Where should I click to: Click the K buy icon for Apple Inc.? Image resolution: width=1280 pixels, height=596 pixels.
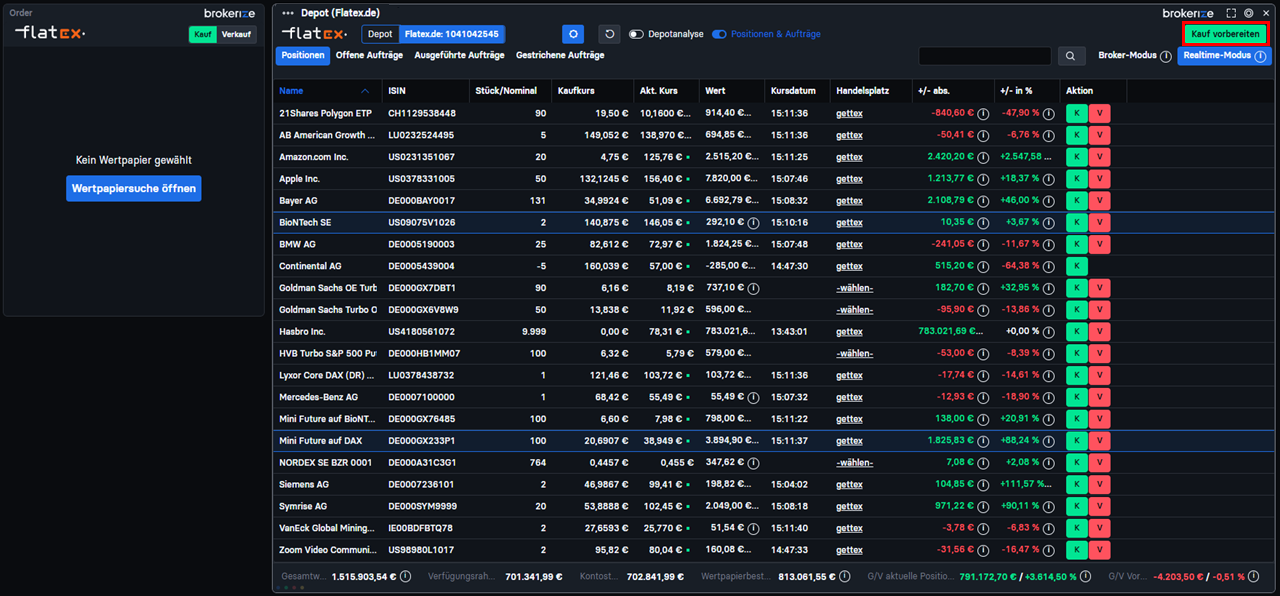pyautogui.click(x=1076, y=178)
